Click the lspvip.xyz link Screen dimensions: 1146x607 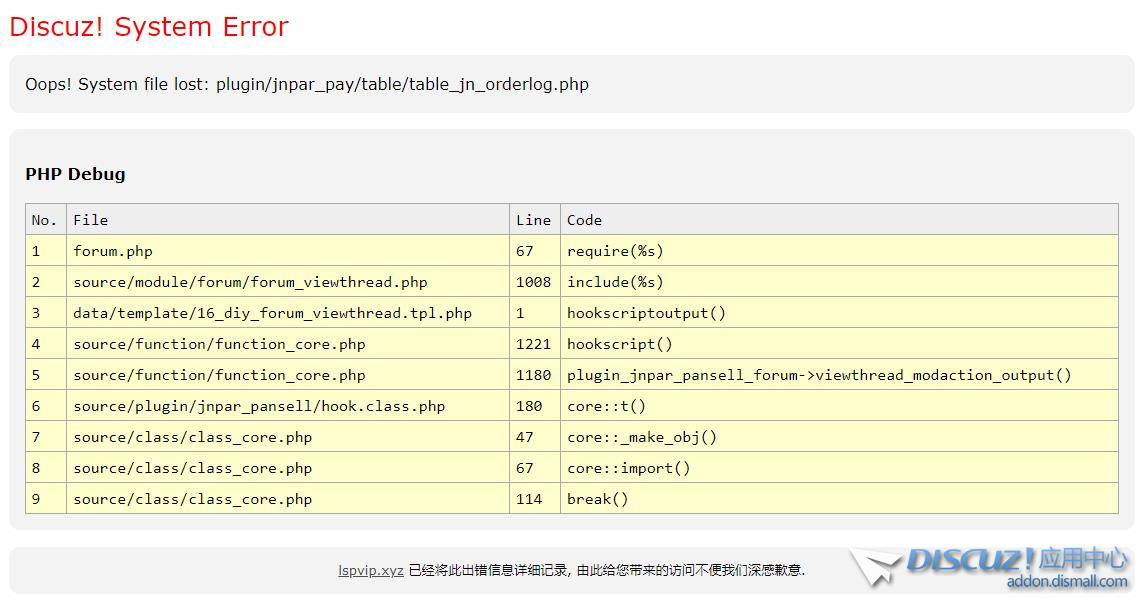click(x=370, y=570)
